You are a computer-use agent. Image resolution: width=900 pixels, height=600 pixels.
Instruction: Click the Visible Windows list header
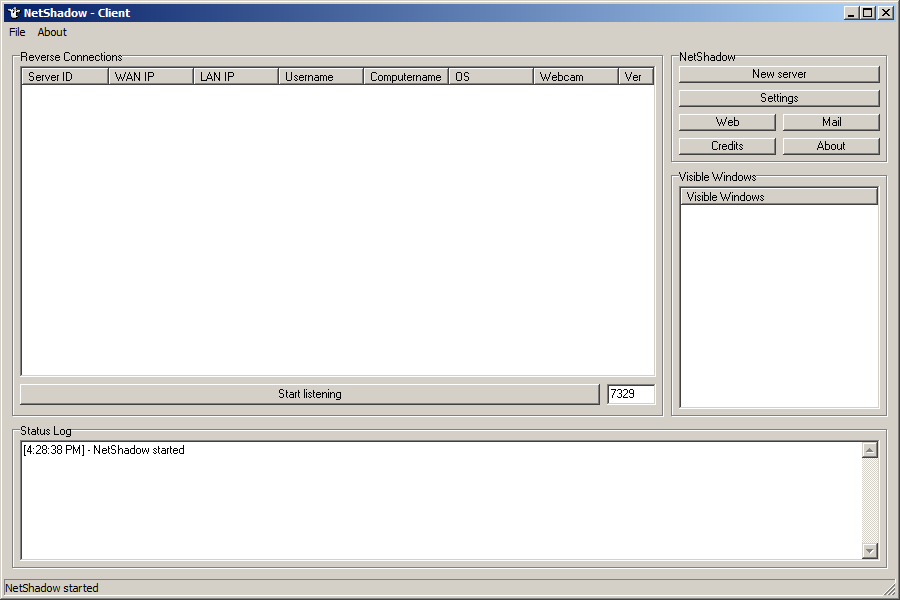pos(778,197)
